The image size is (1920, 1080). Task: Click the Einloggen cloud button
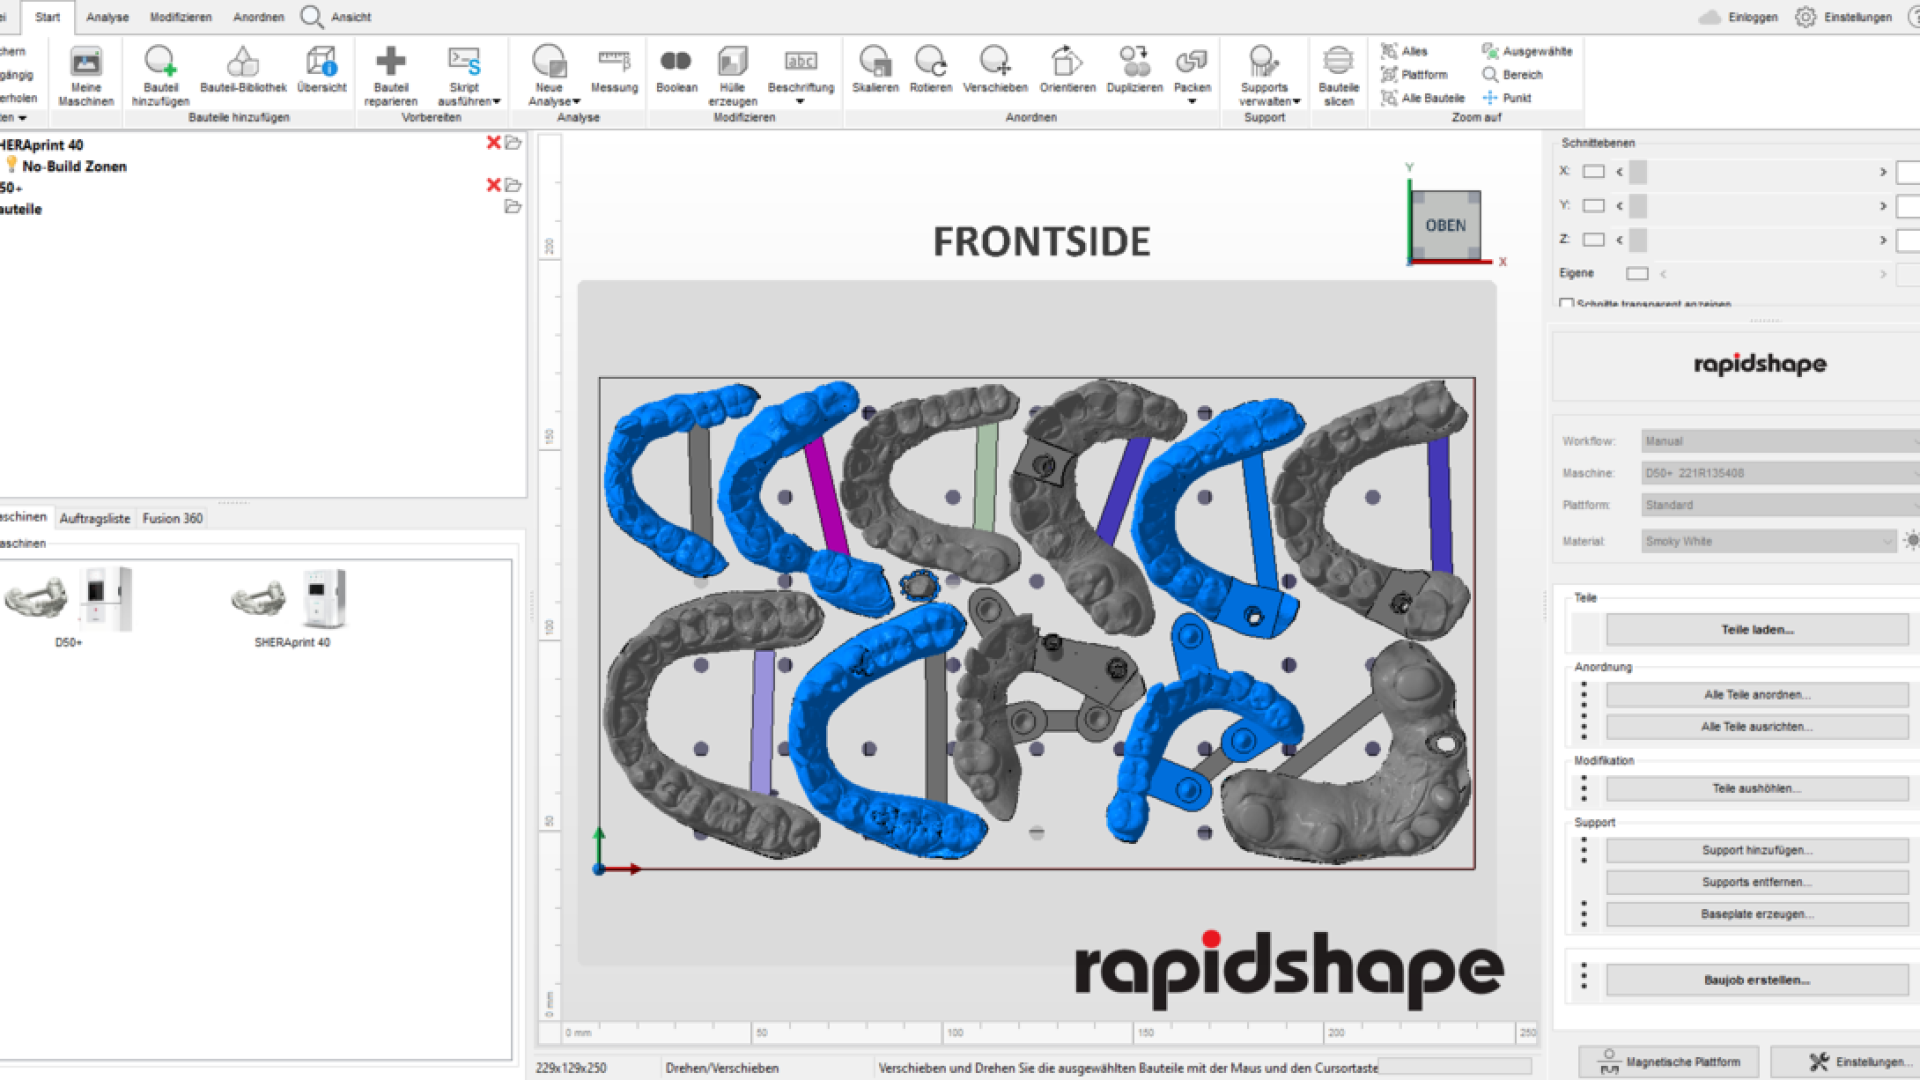coord(1738,17)
